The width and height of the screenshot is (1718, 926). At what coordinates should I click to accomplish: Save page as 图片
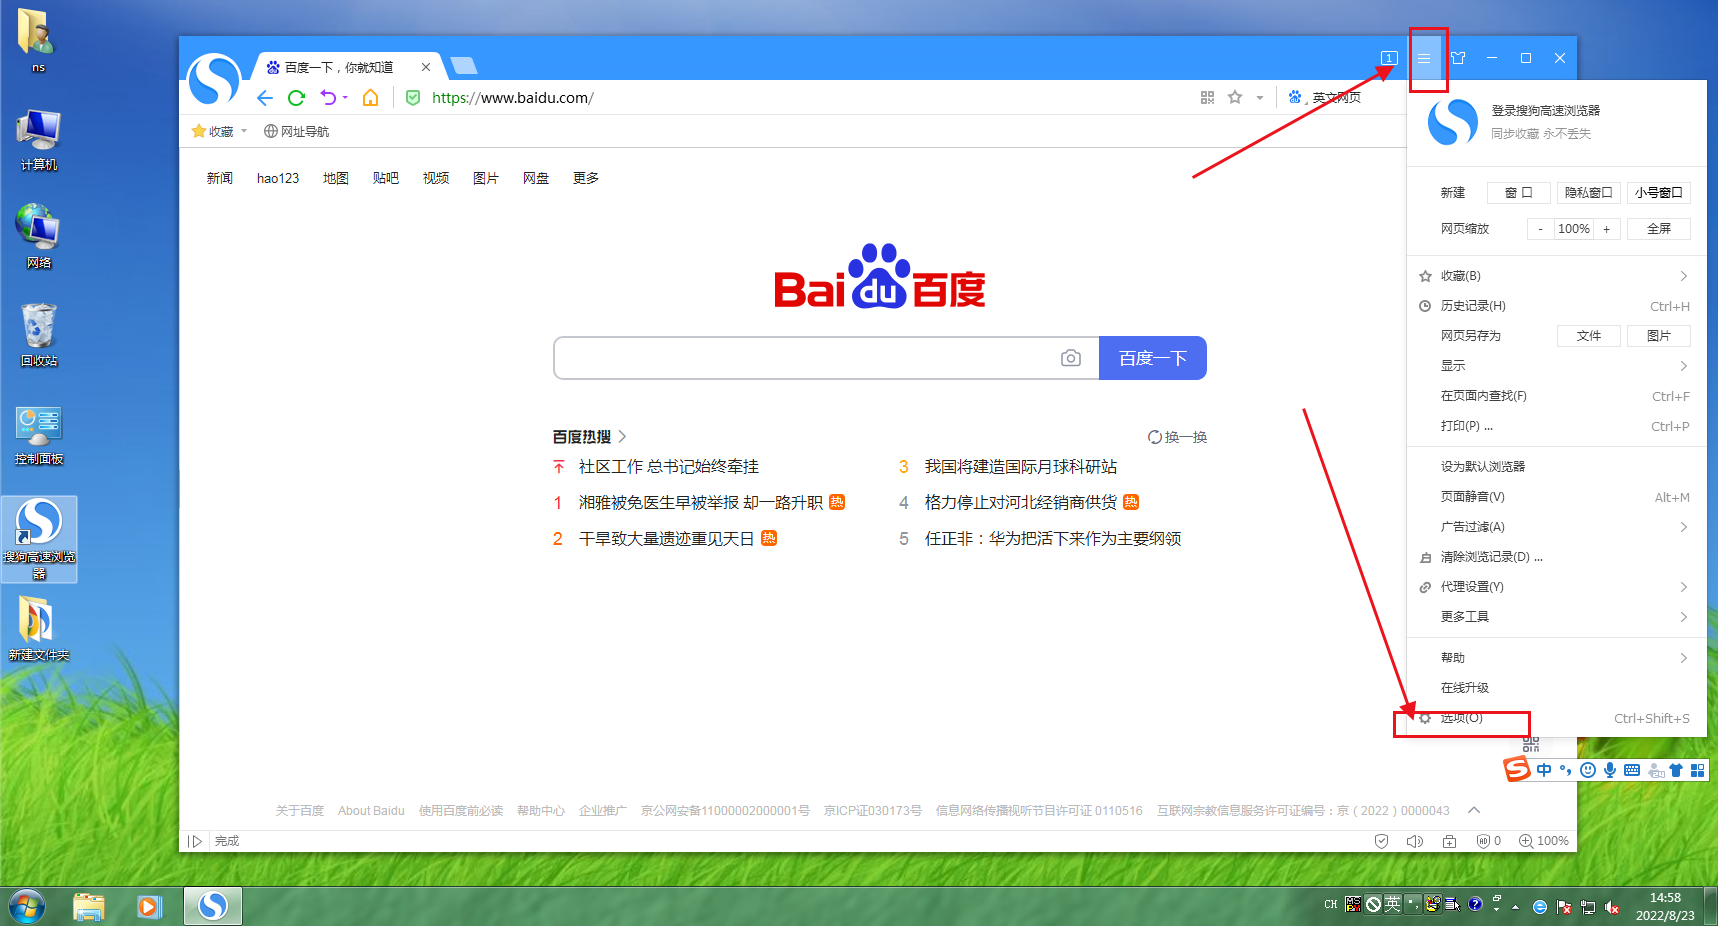pyautogui.click(x=1659, y=336)
